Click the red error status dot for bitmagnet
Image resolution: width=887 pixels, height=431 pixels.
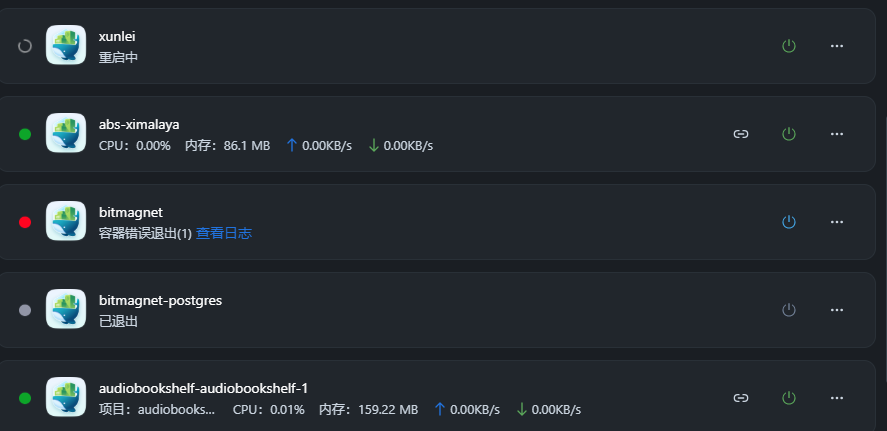click(25, 222)
